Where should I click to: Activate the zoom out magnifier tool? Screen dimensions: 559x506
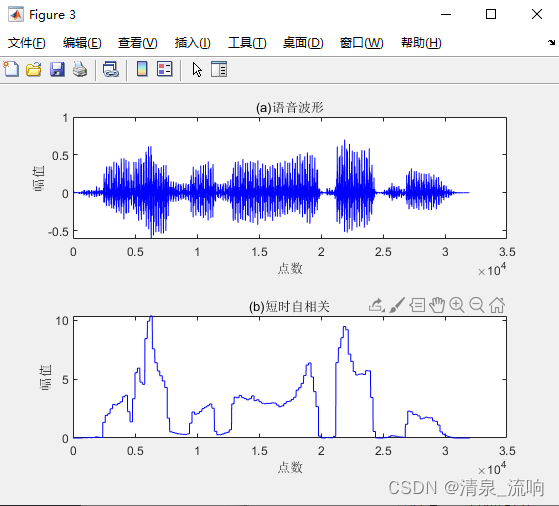(x=477, y=306)
